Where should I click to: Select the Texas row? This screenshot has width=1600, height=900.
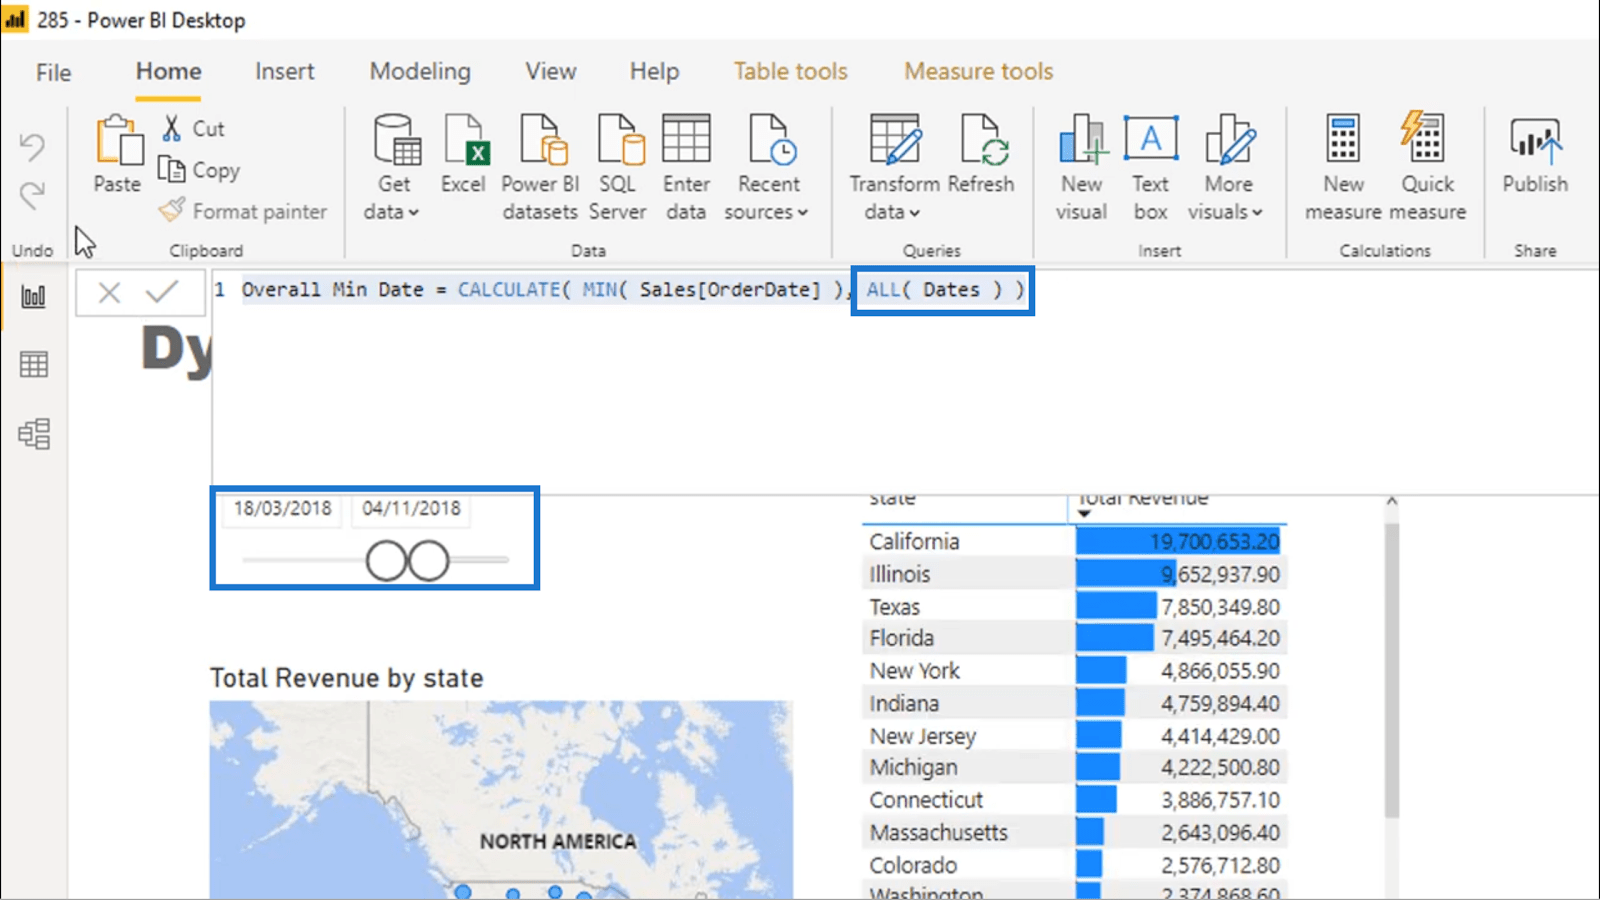[1074, 607]
